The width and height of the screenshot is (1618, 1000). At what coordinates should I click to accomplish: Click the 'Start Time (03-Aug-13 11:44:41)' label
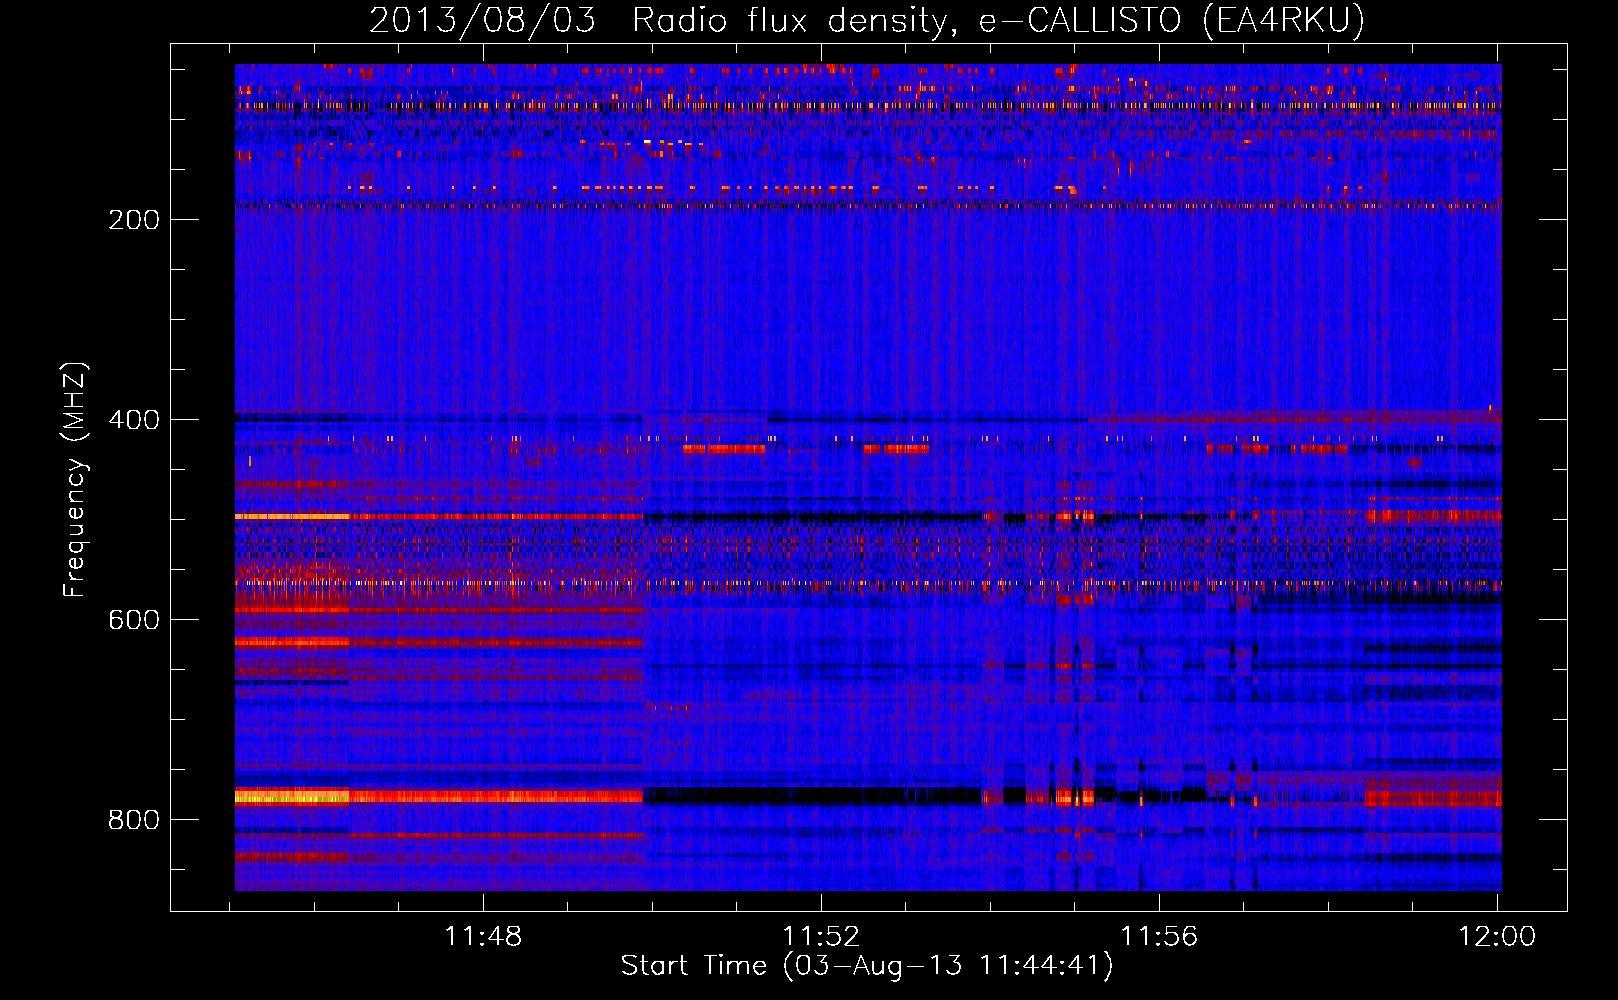[867, 966]
